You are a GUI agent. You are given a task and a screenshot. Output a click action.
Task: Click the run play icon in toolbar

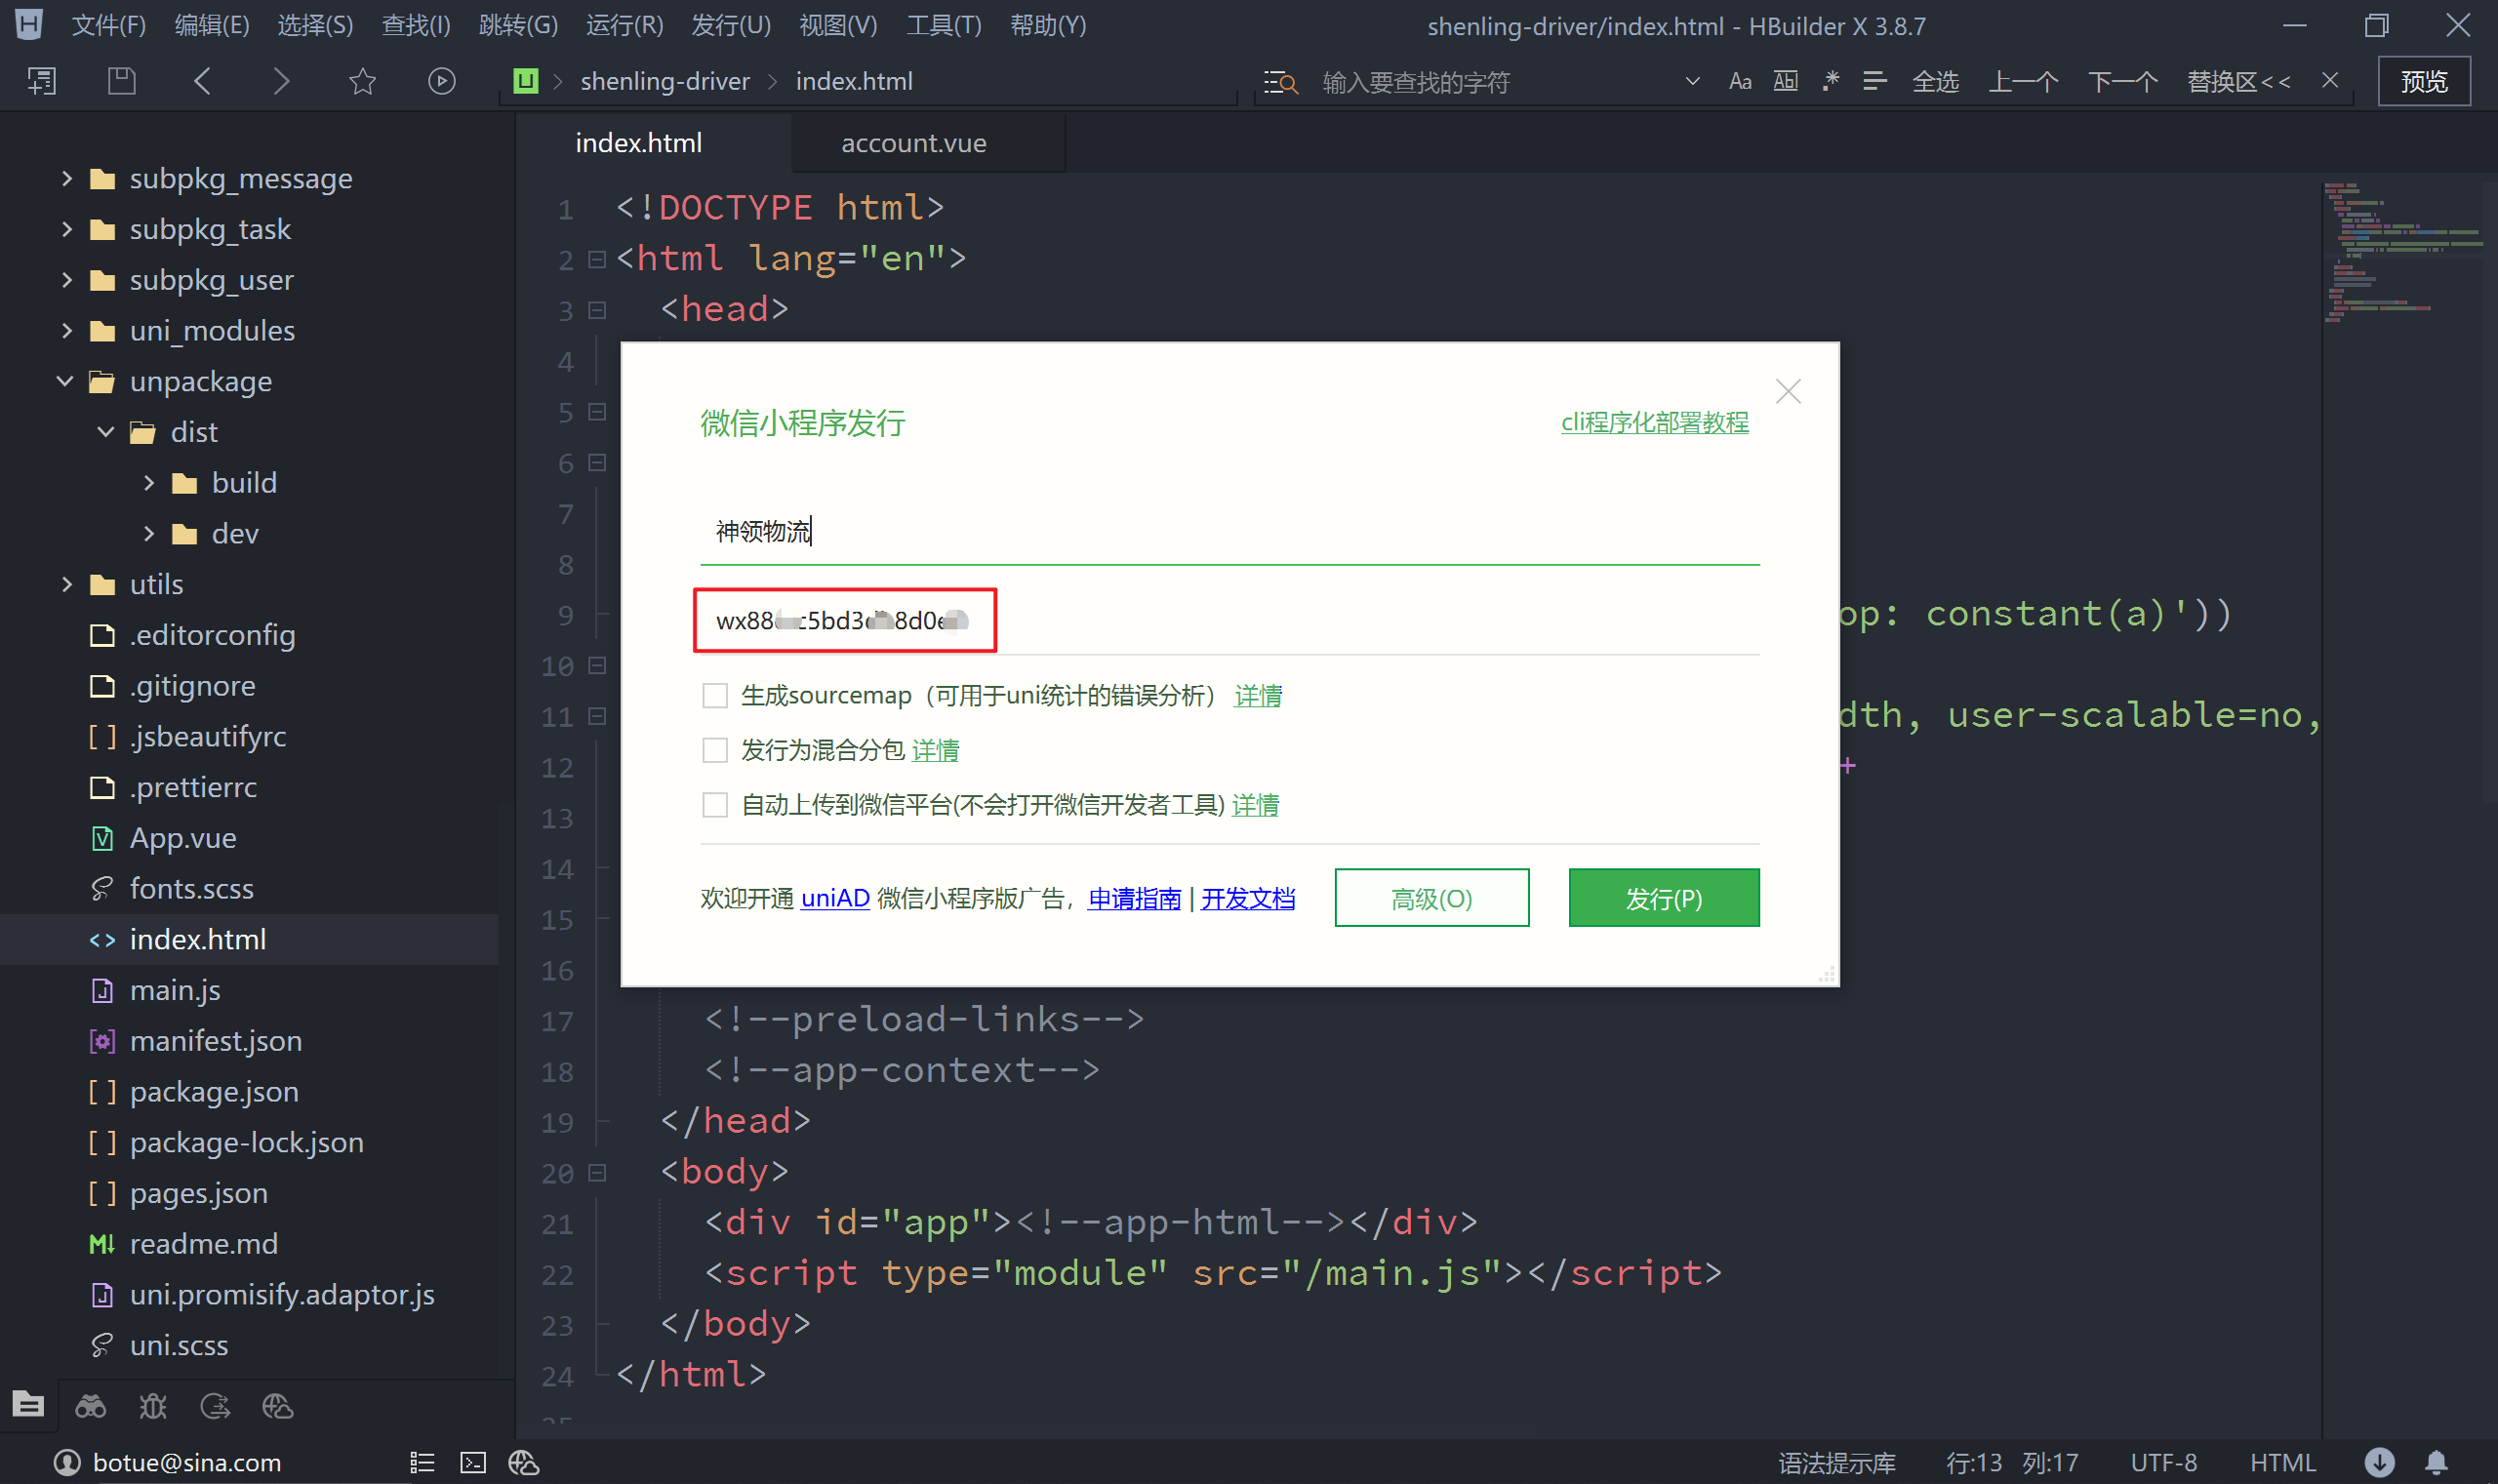tap(441, 81)
